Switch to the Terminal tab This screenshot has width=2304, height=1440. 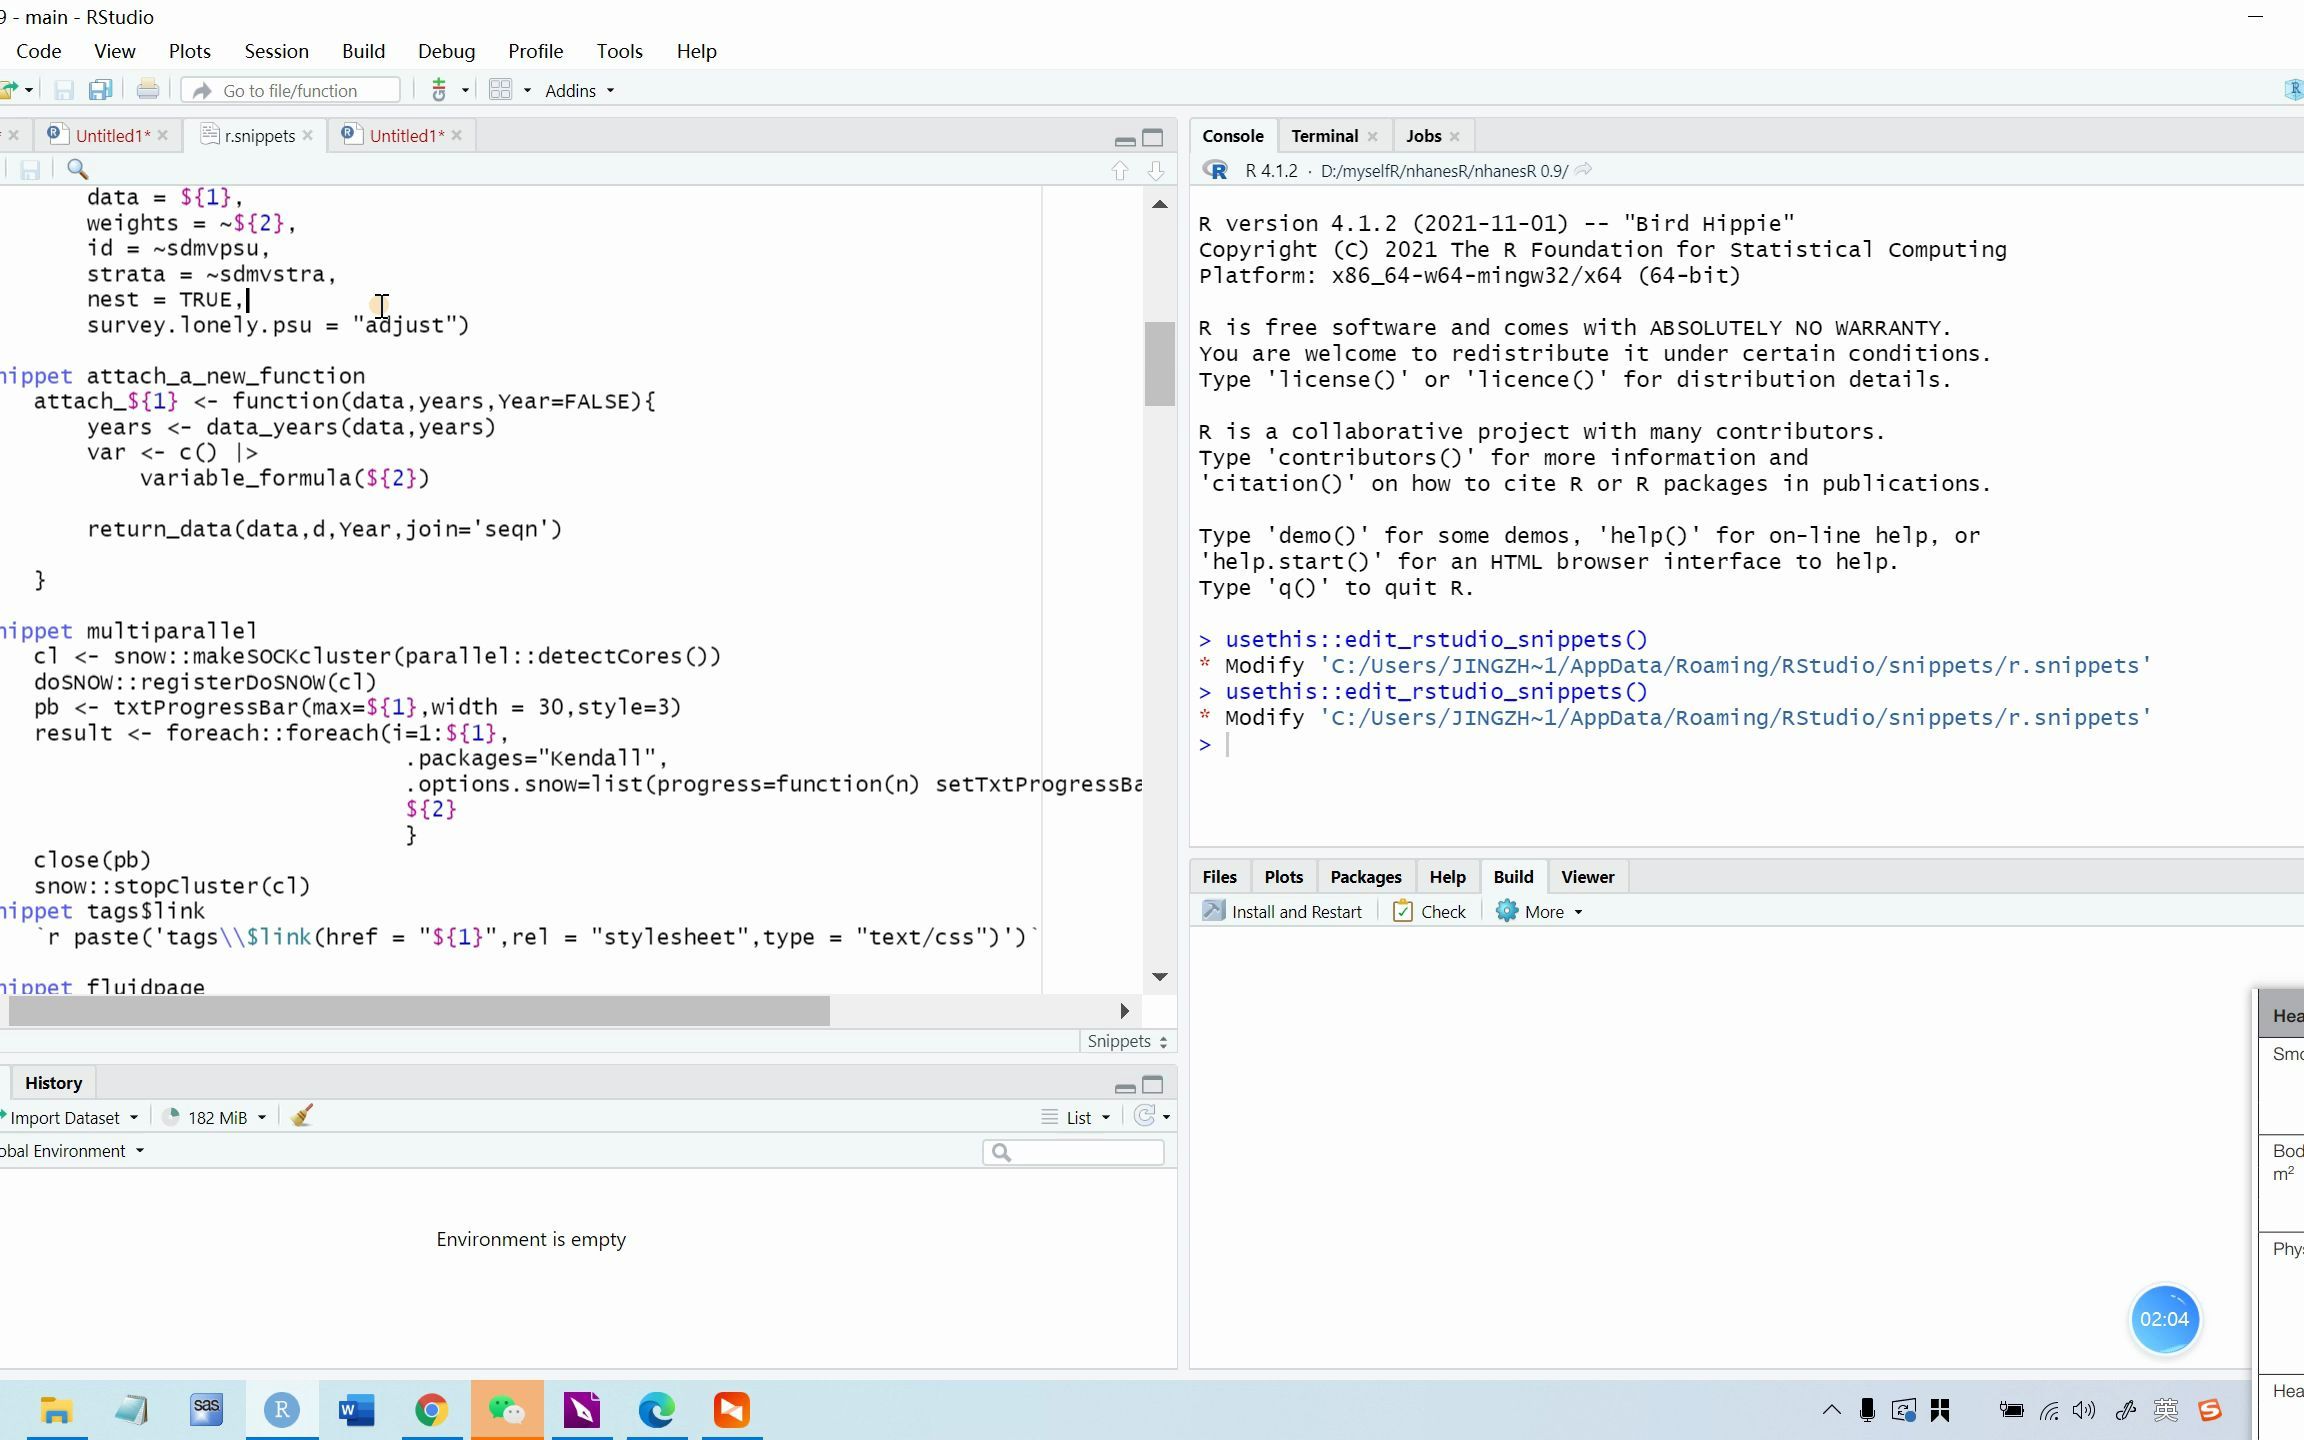pos(1323,136)
